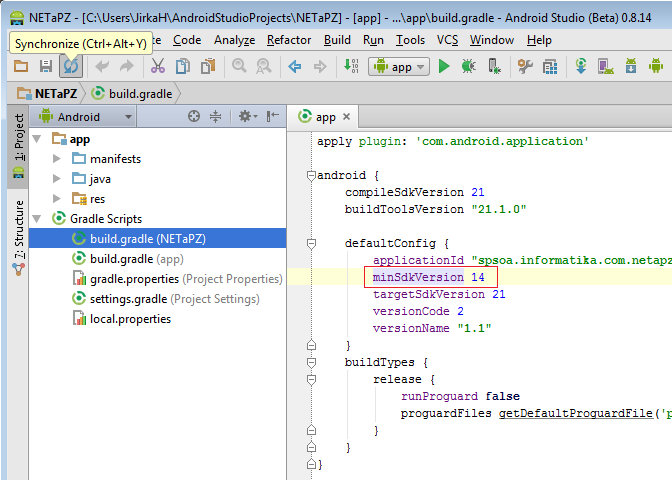Viewport: 672px width, 480px height.
Task: Toggle the 1: Project side tab
Action: [18, 146]
